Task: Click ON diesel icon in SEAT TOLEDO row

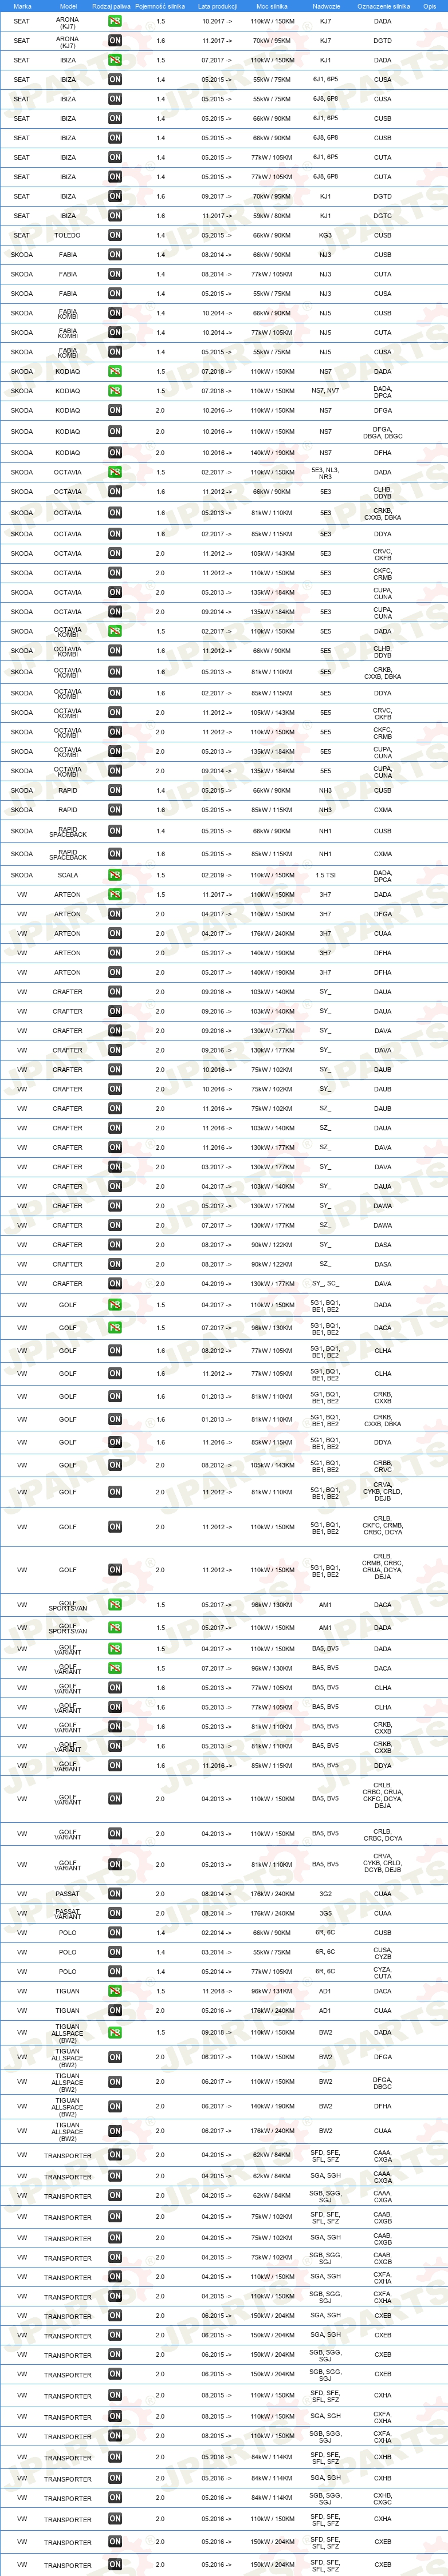Action: [x=115, y=235]
